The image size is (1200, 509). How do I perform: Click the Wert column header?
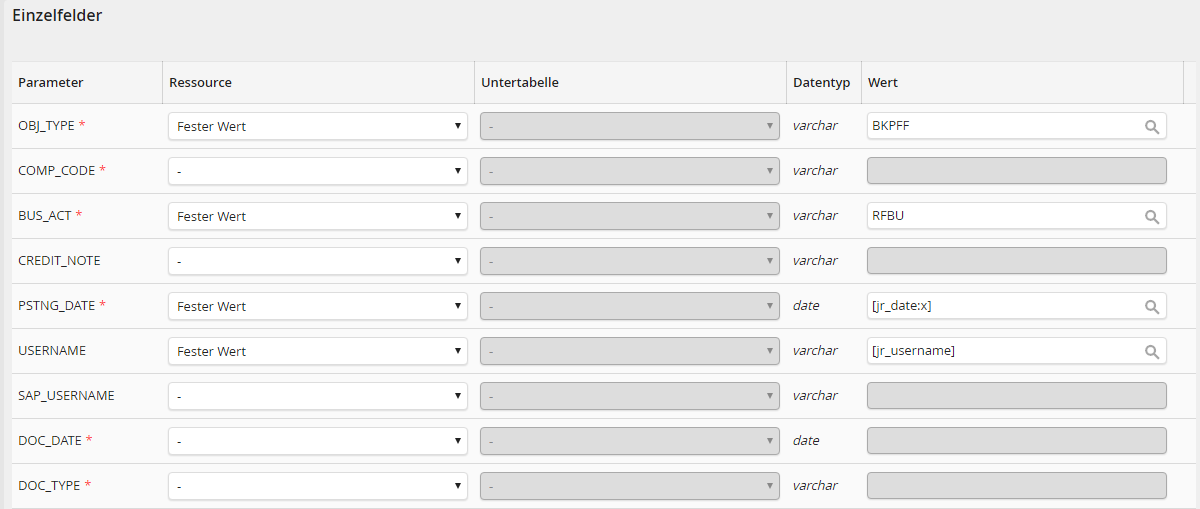pyautogui.click(x=884, y=82)
